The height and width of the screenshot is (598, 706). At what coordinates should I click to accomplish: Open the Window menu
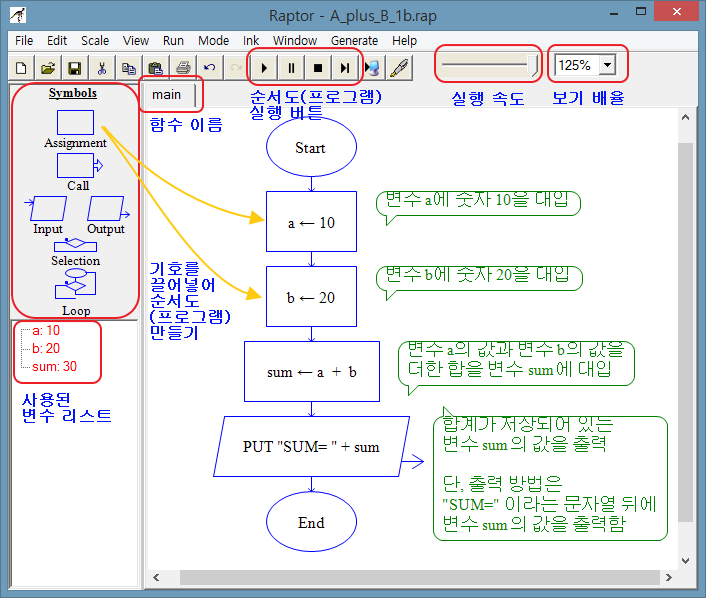tap(295, 41)
